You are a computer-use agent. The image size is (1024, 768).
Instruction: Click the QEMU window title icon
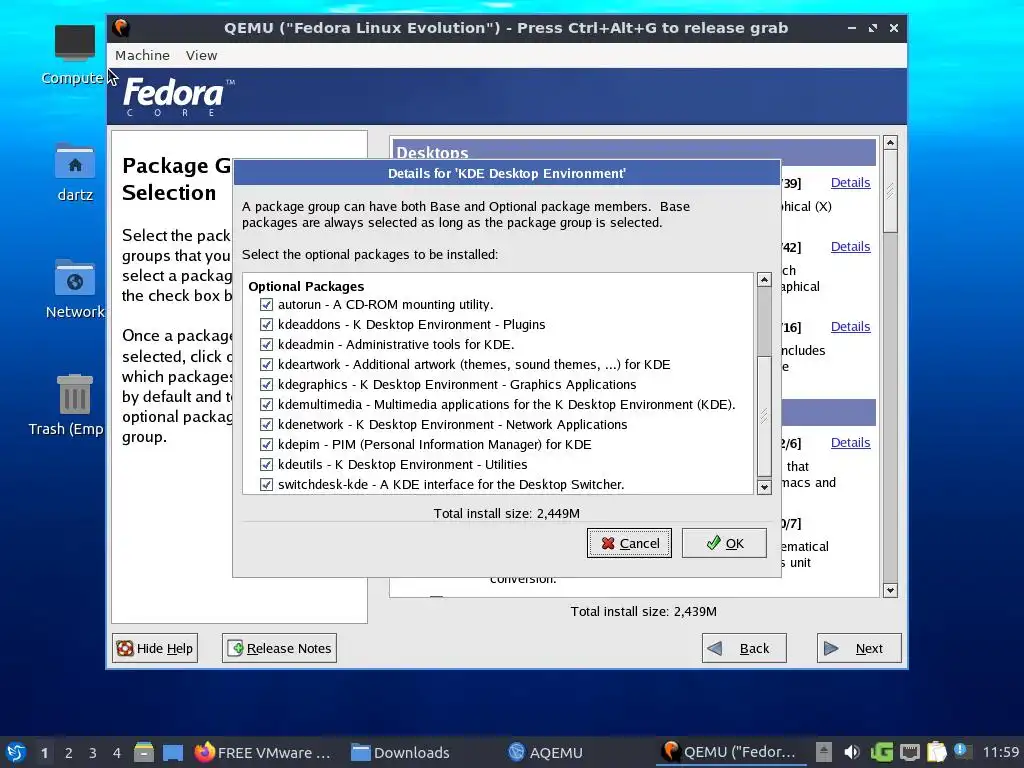pos(121,28)
